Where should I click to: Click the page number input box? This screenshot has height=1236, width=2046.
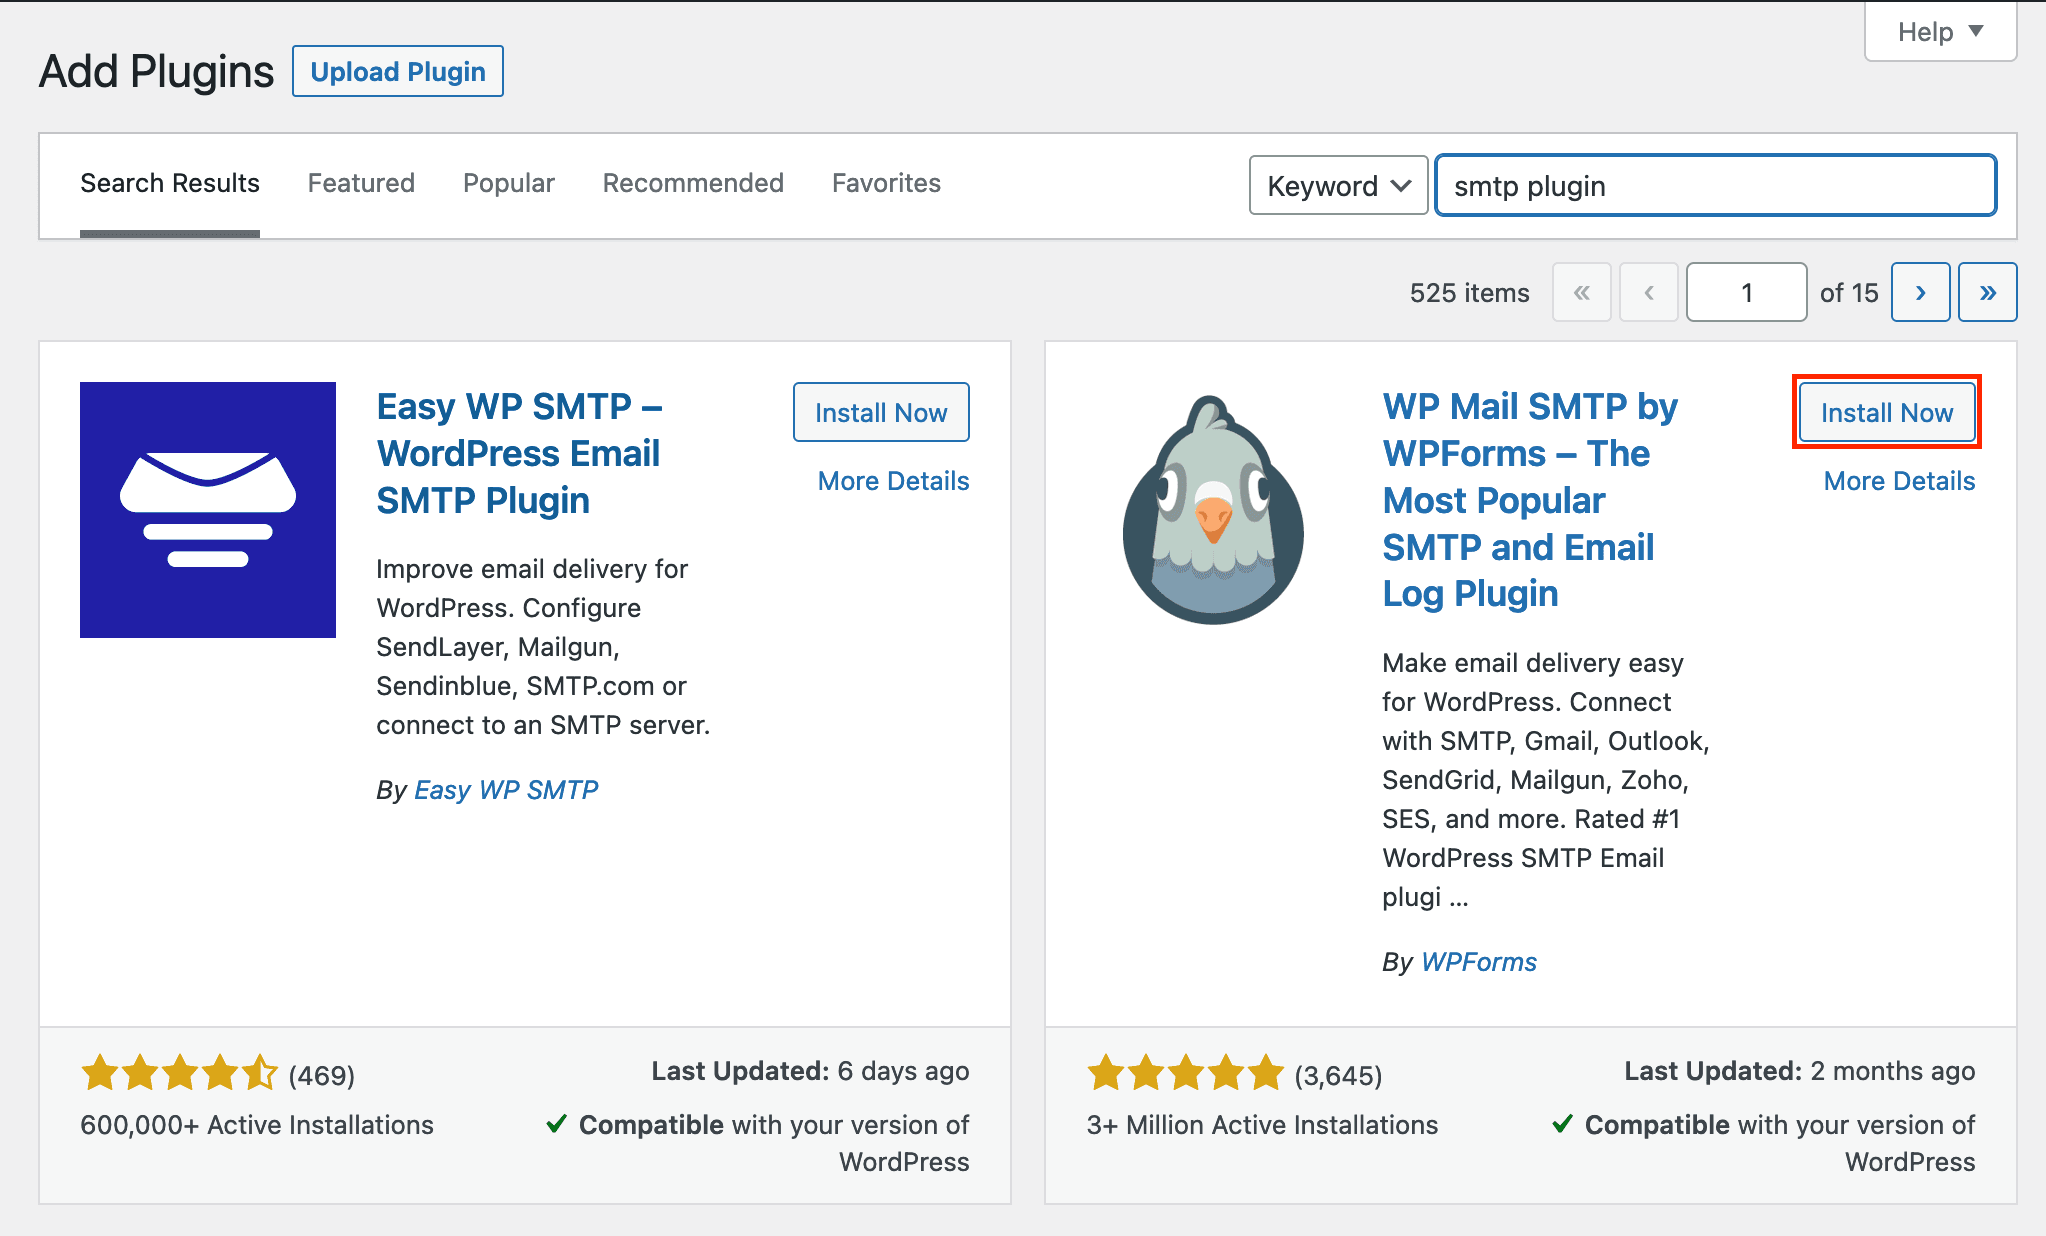(1746, 292)
